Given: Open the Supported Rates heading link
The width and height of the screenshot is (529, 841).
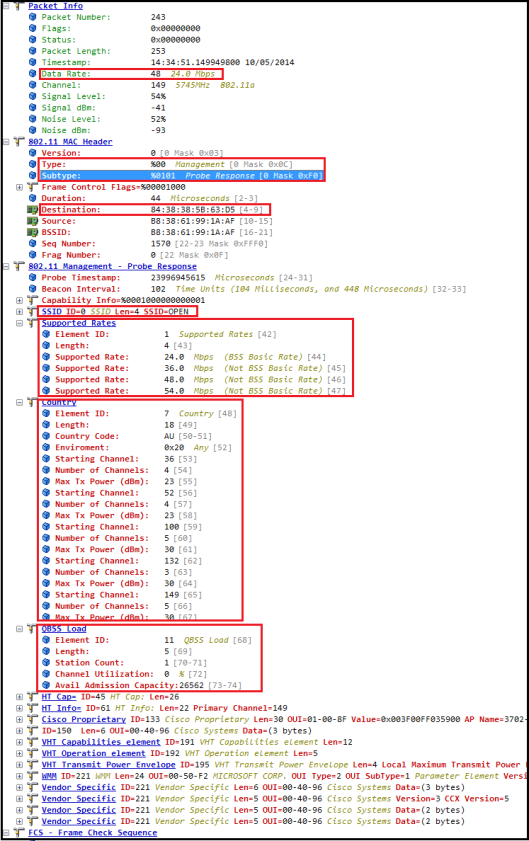Looking at the screenshot, I should coord(79,323).
